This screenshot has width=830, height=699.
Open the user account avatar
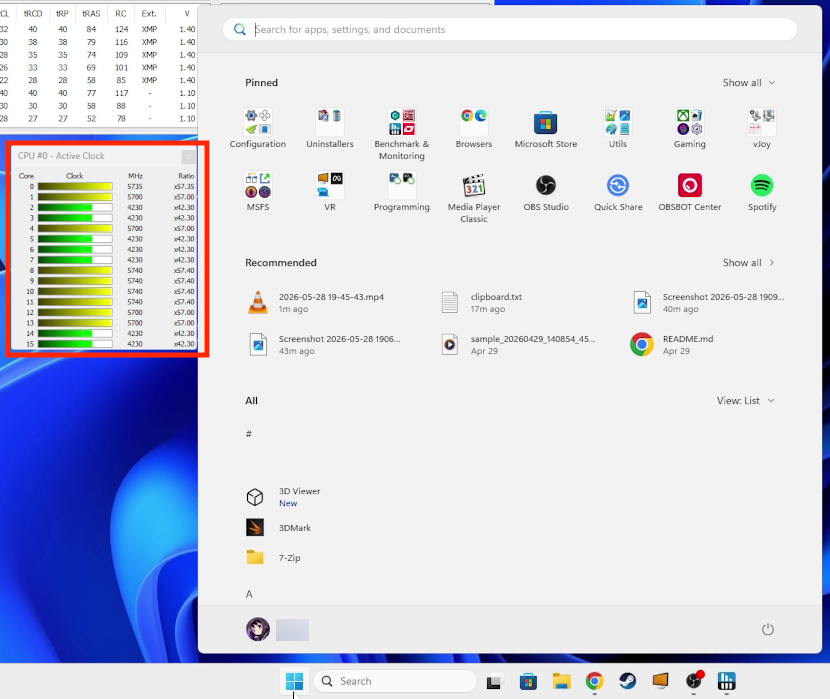coord(258,629)
